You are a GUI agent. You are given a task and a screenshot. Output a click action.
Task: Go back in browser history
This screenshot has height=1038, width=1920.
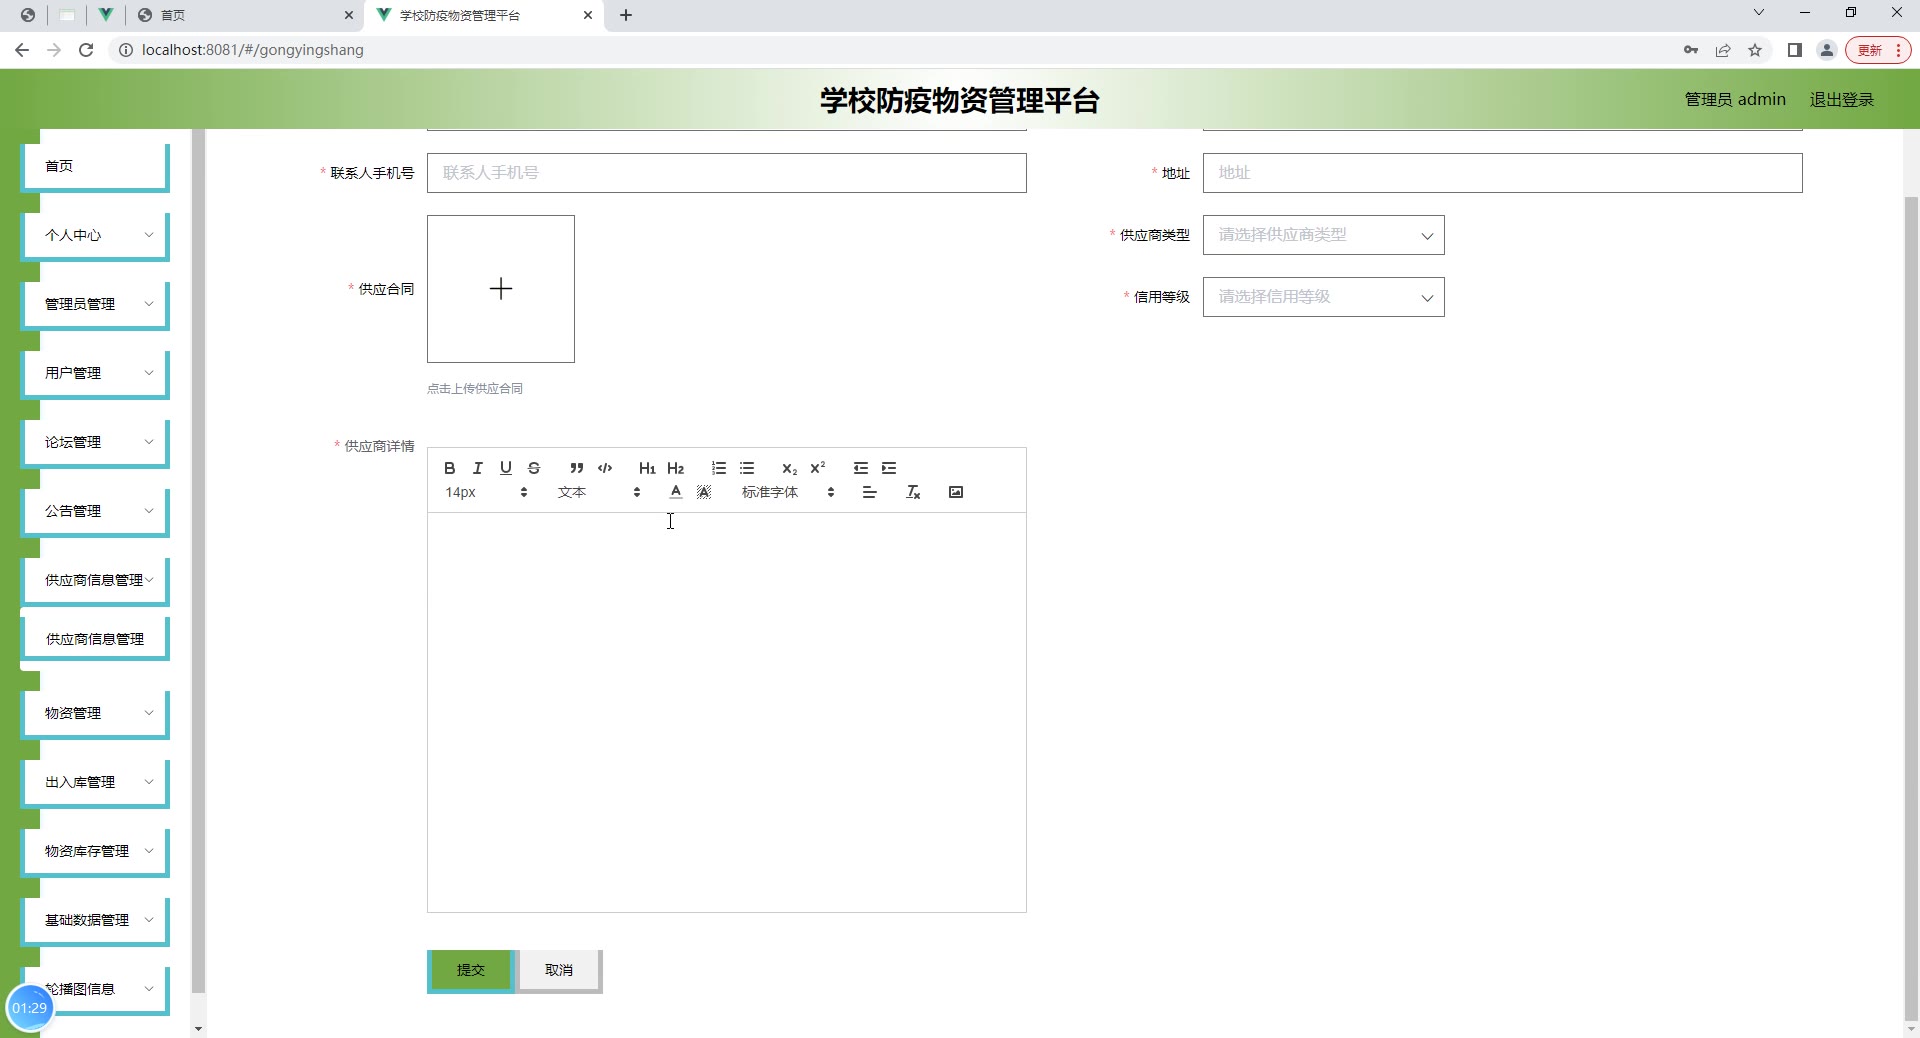click(22, 50)
